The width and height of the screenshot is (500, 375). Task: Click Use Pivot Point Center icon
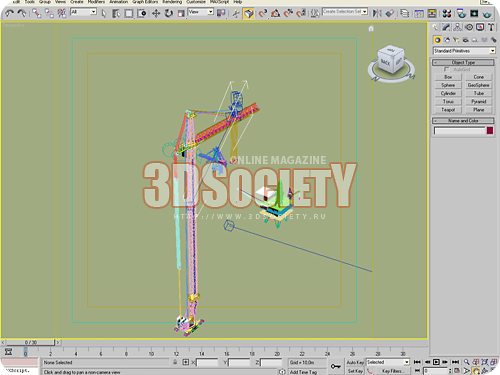(221, 13)
